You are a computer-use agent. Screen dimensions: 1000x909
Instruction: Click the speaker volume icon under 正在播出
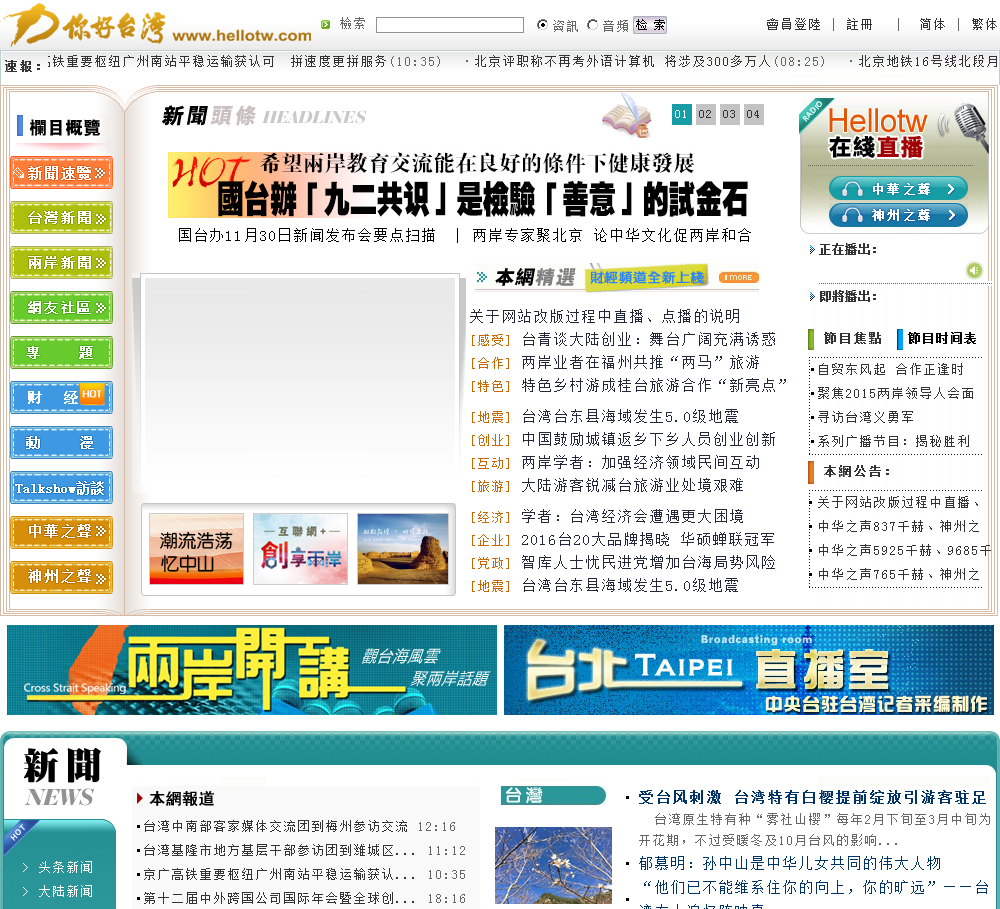[x=974, y=270]
